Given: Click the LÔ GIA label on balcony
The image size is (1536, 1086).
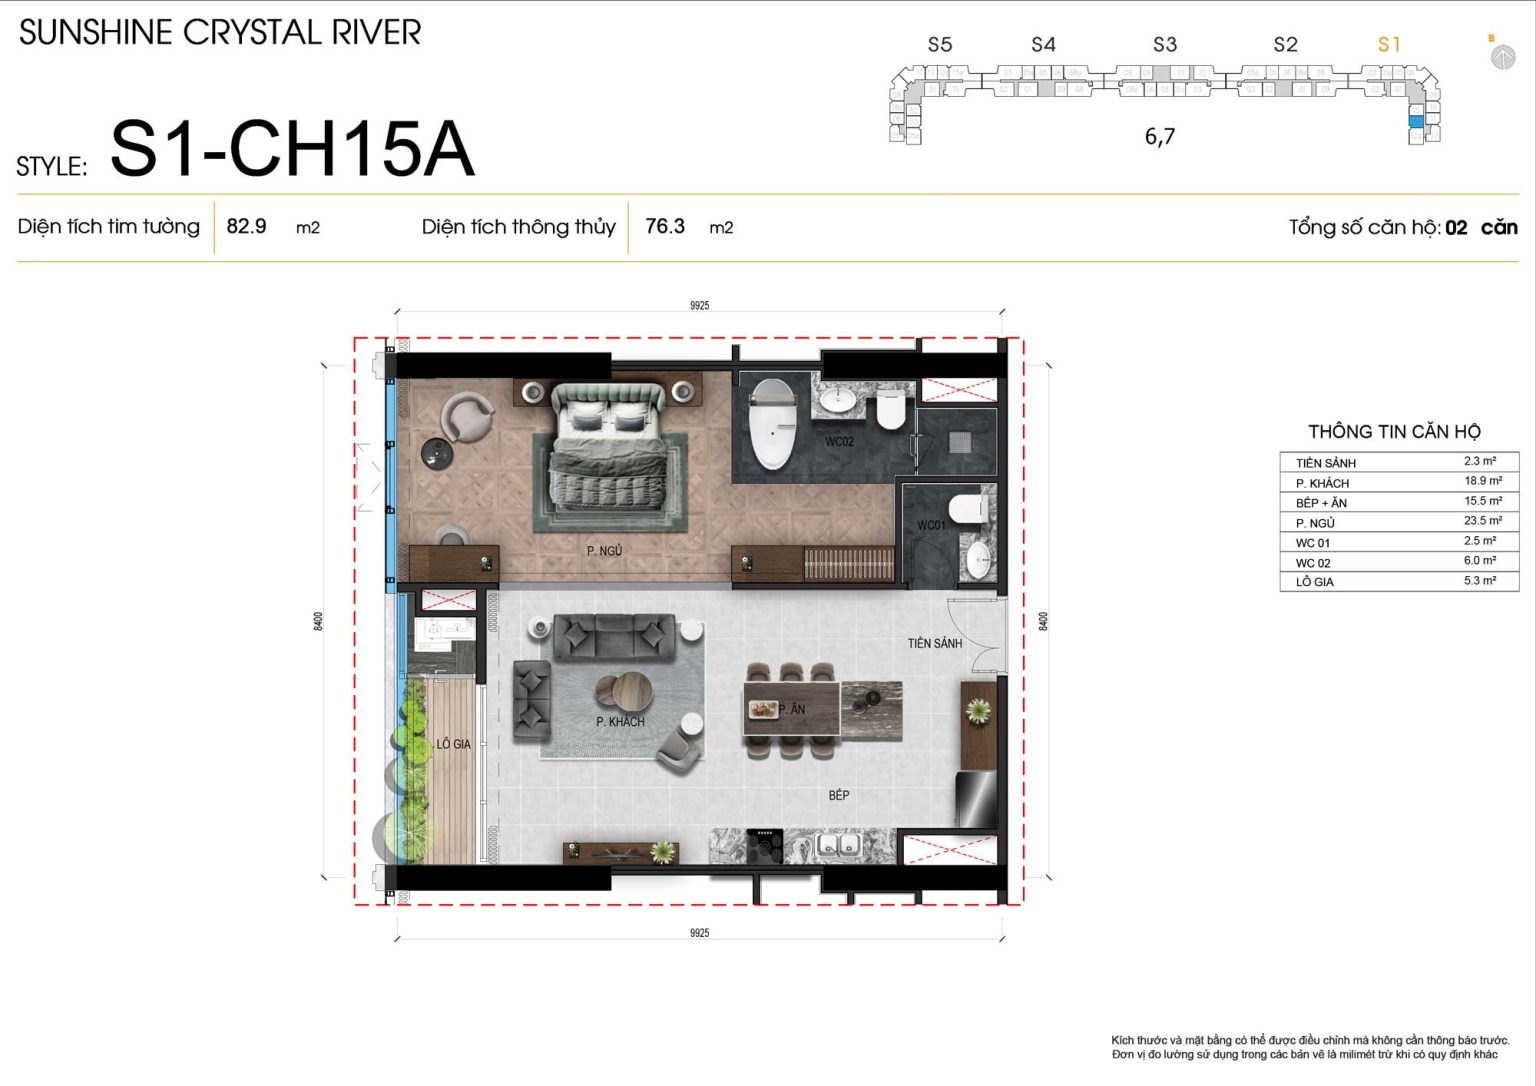Looking at the screenshot, I should tap(454, 744).
